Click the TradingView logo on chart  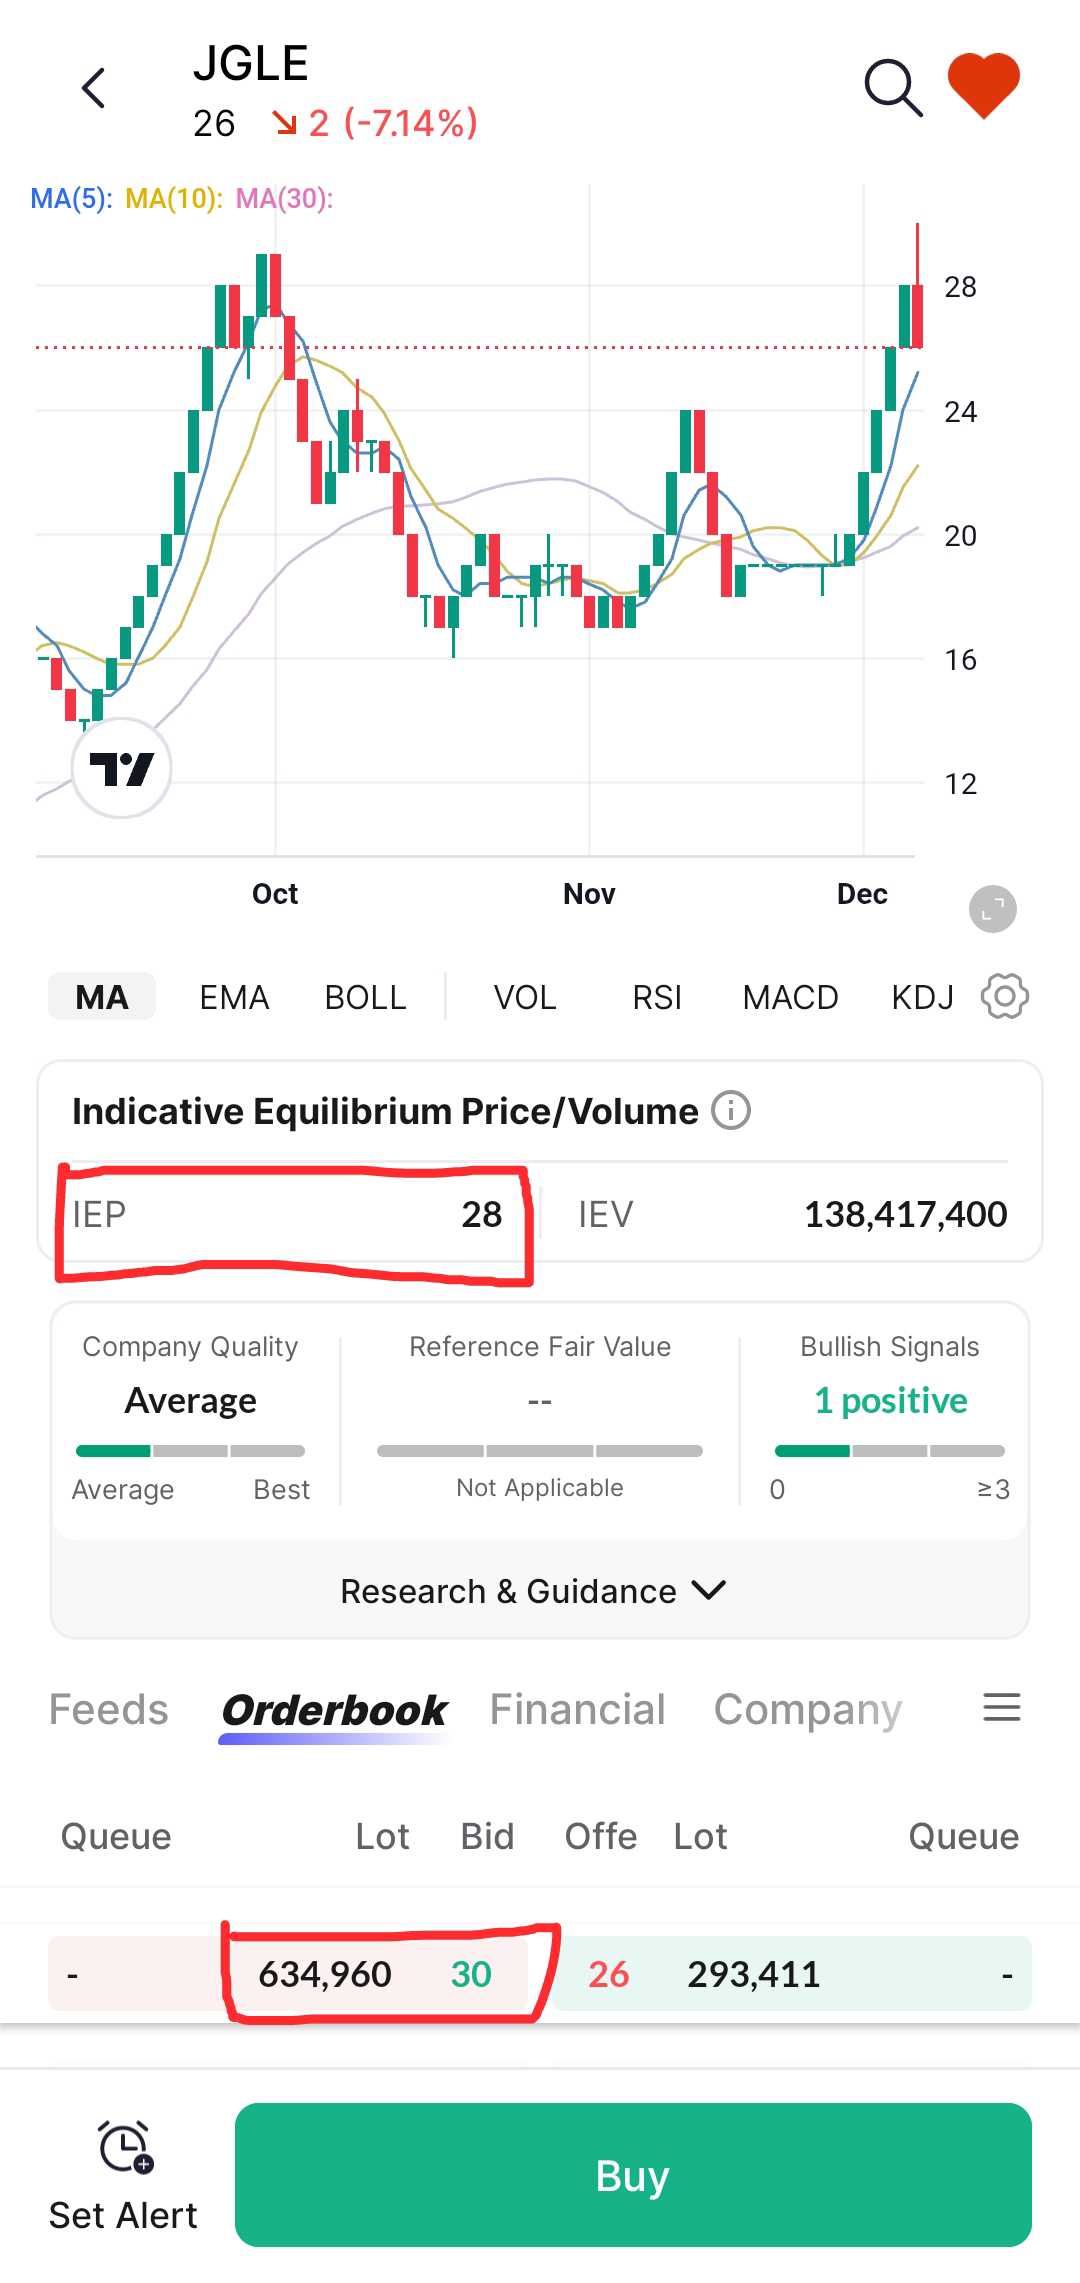(x=122, y=768)
